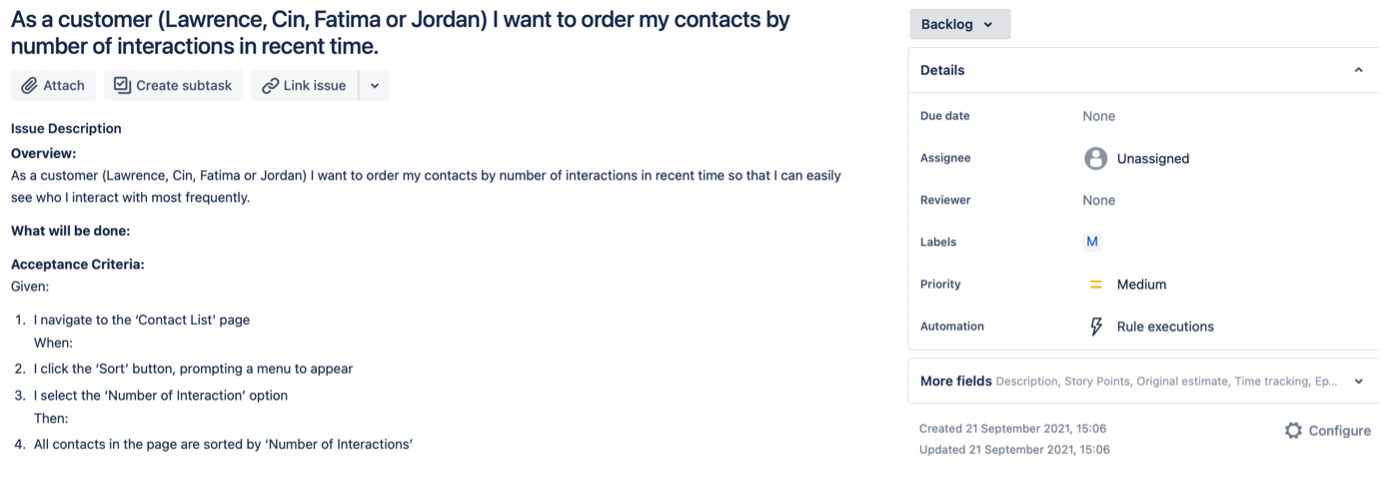Open the Backlog status dropdown
The width and height of the screenshot is (1384, 482).
coord(959,24)
